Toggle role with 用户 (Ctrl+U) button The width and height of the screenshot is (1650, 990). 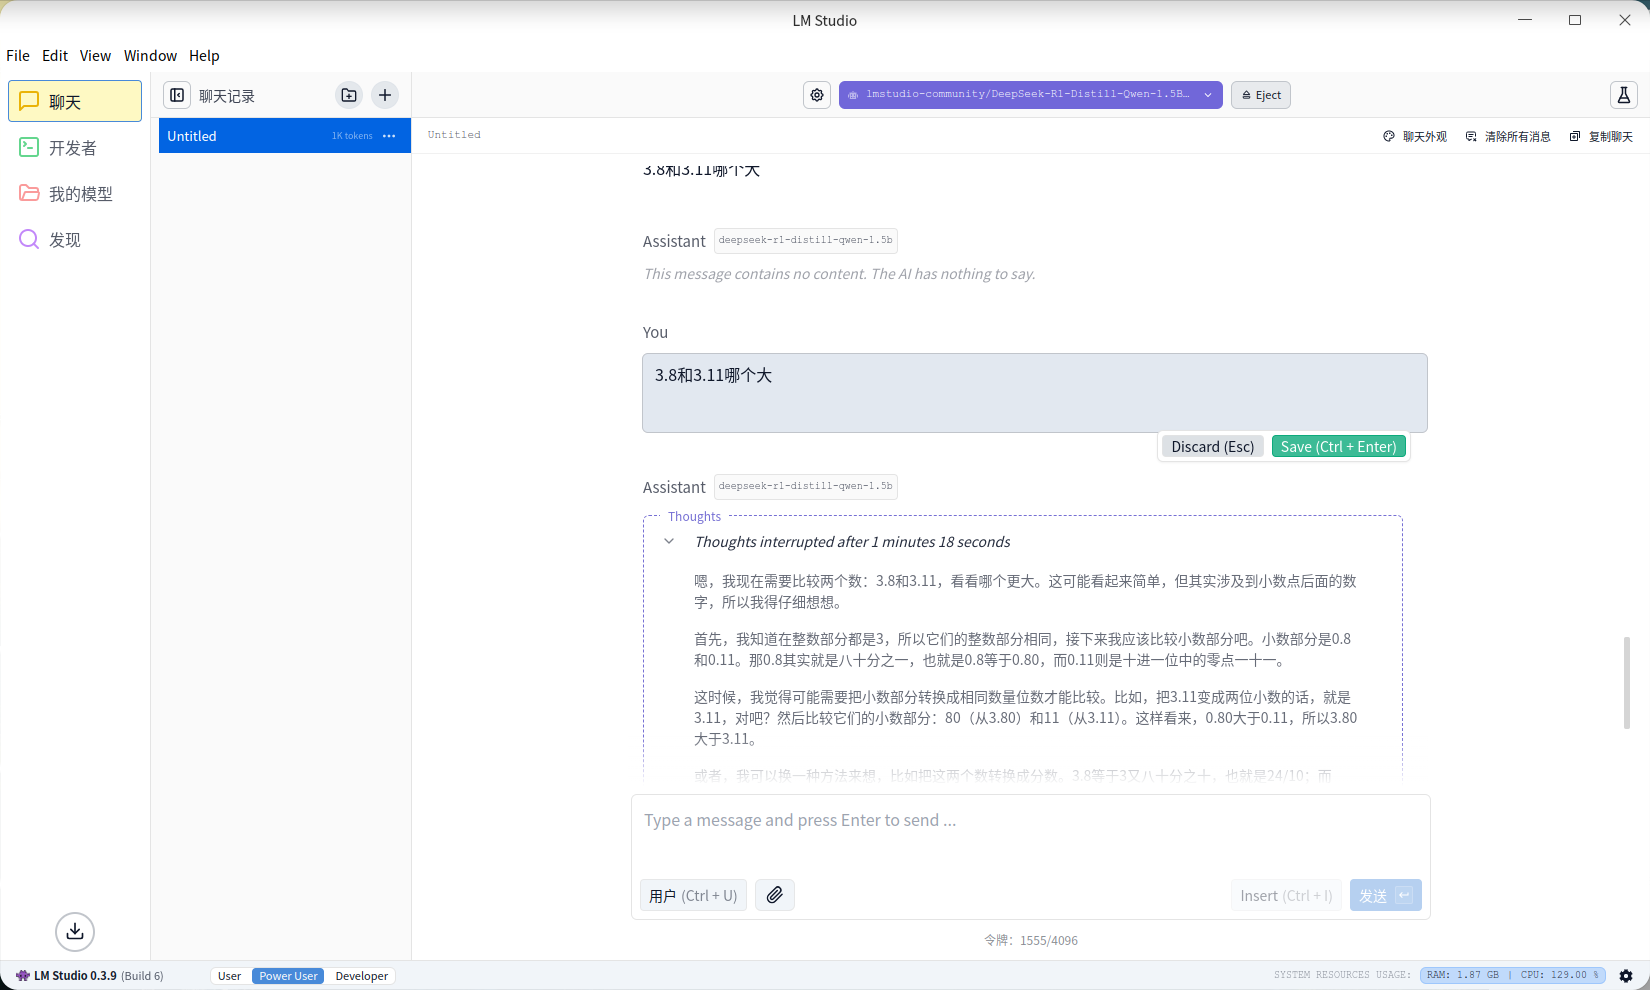693,895
